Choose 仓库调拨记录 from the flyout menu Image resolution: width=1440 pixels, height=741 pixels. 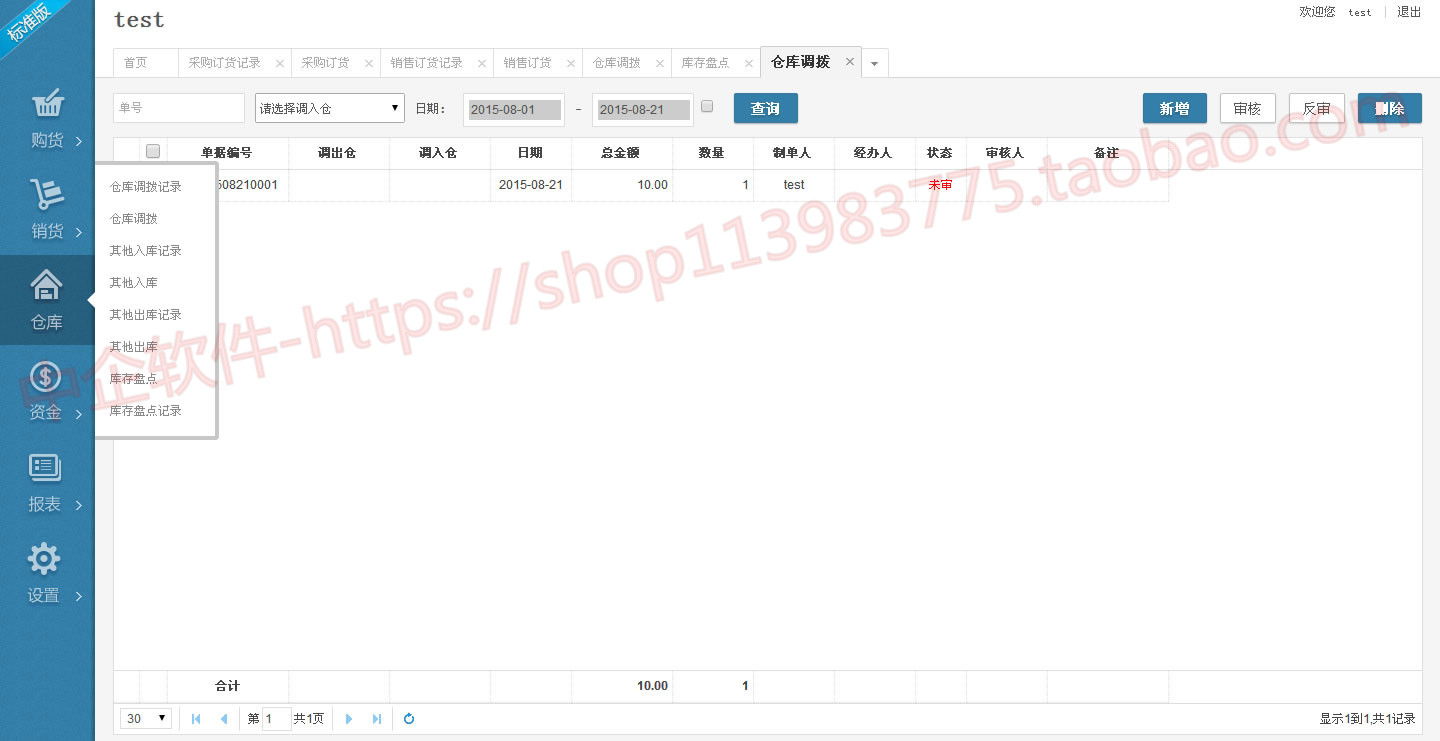pos(146,187)
